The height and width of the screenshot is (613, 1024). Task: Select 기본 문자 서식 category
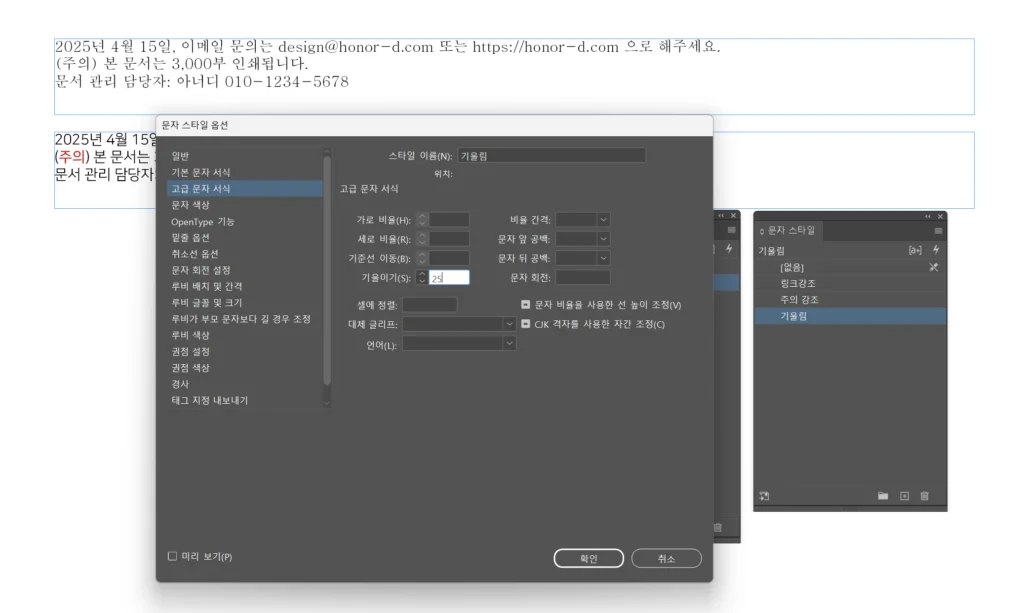pyautogui.click(x=244, y=172)
